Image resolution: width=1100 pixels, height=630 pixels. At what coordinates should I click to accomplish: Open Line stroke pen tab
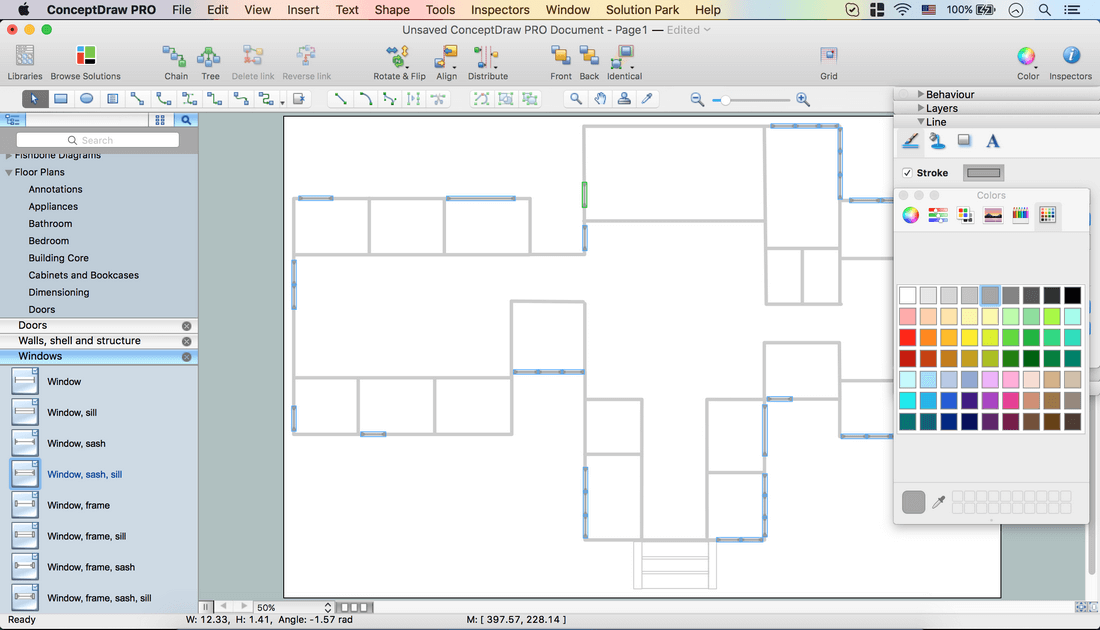(x=911, y=141)
